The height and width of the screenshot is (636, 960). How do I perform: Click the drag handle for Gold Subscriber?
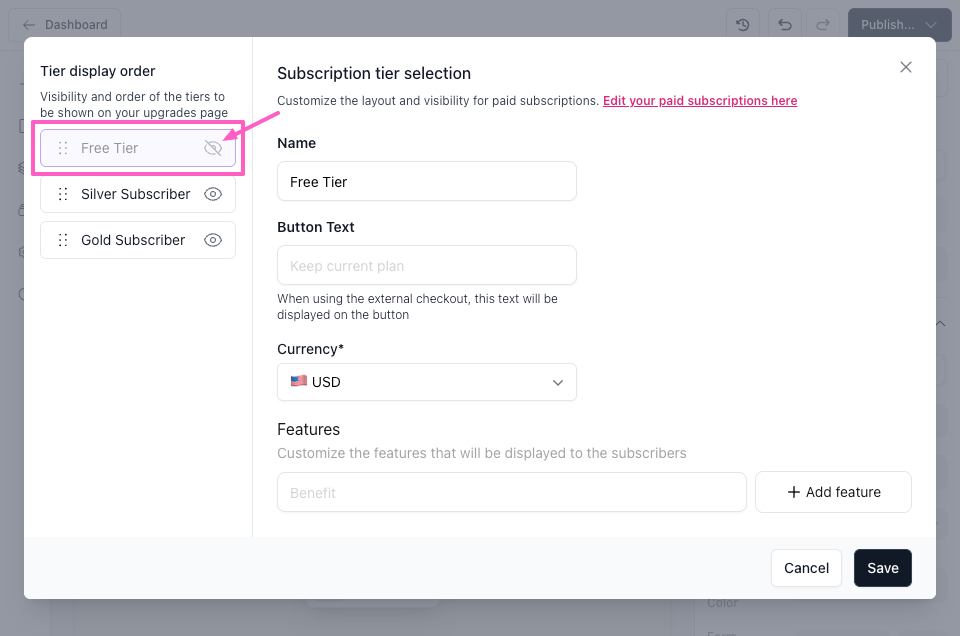(x=63, y=240)
